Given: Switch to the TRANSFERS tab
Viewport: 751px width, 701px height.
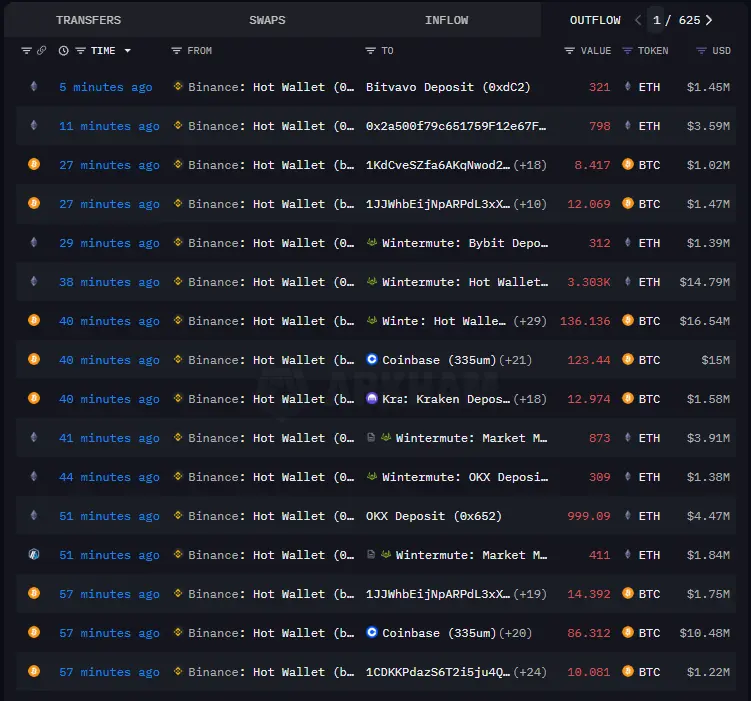Looking at the screenshot, I should (x=88, y=20).
